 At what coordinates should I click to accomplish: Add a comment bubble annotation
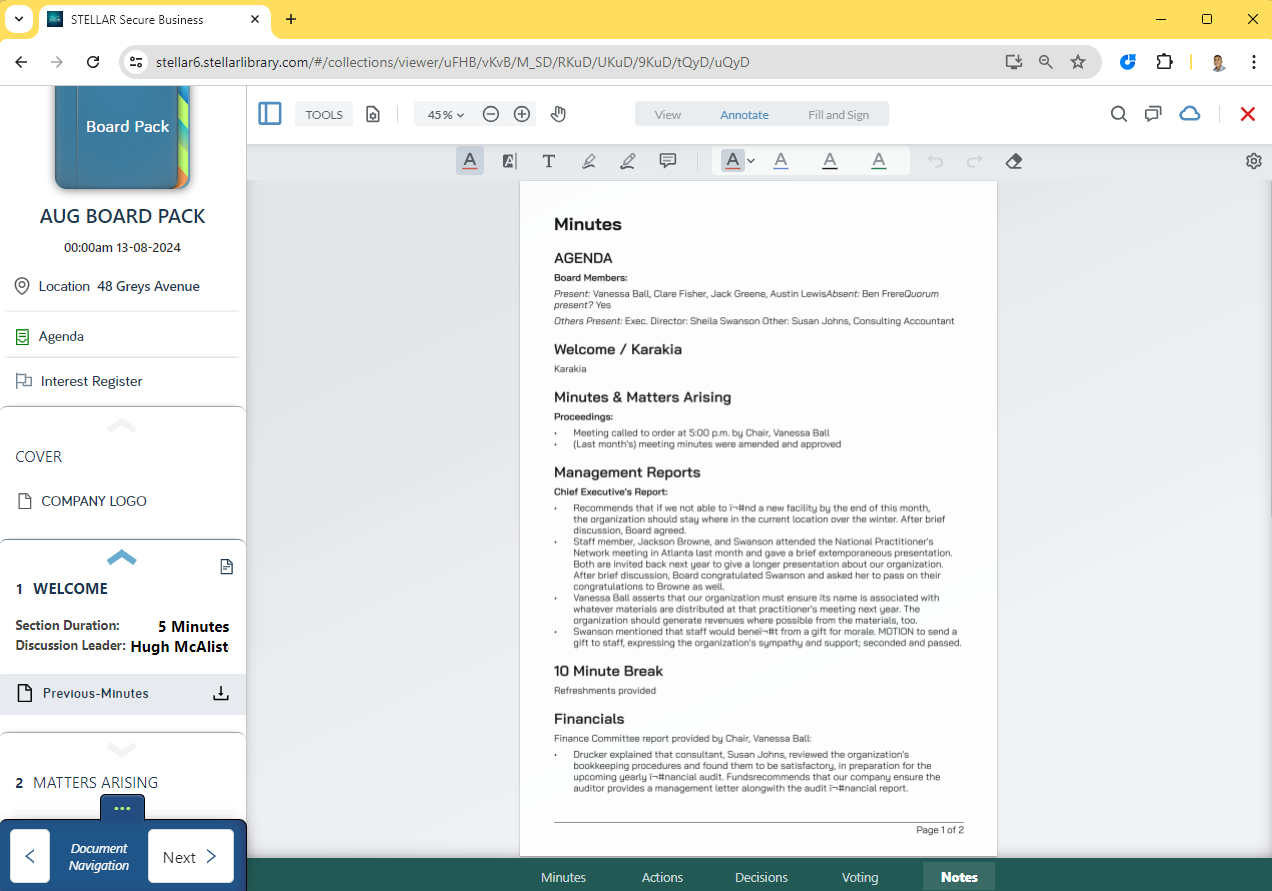tap(667, 160)
